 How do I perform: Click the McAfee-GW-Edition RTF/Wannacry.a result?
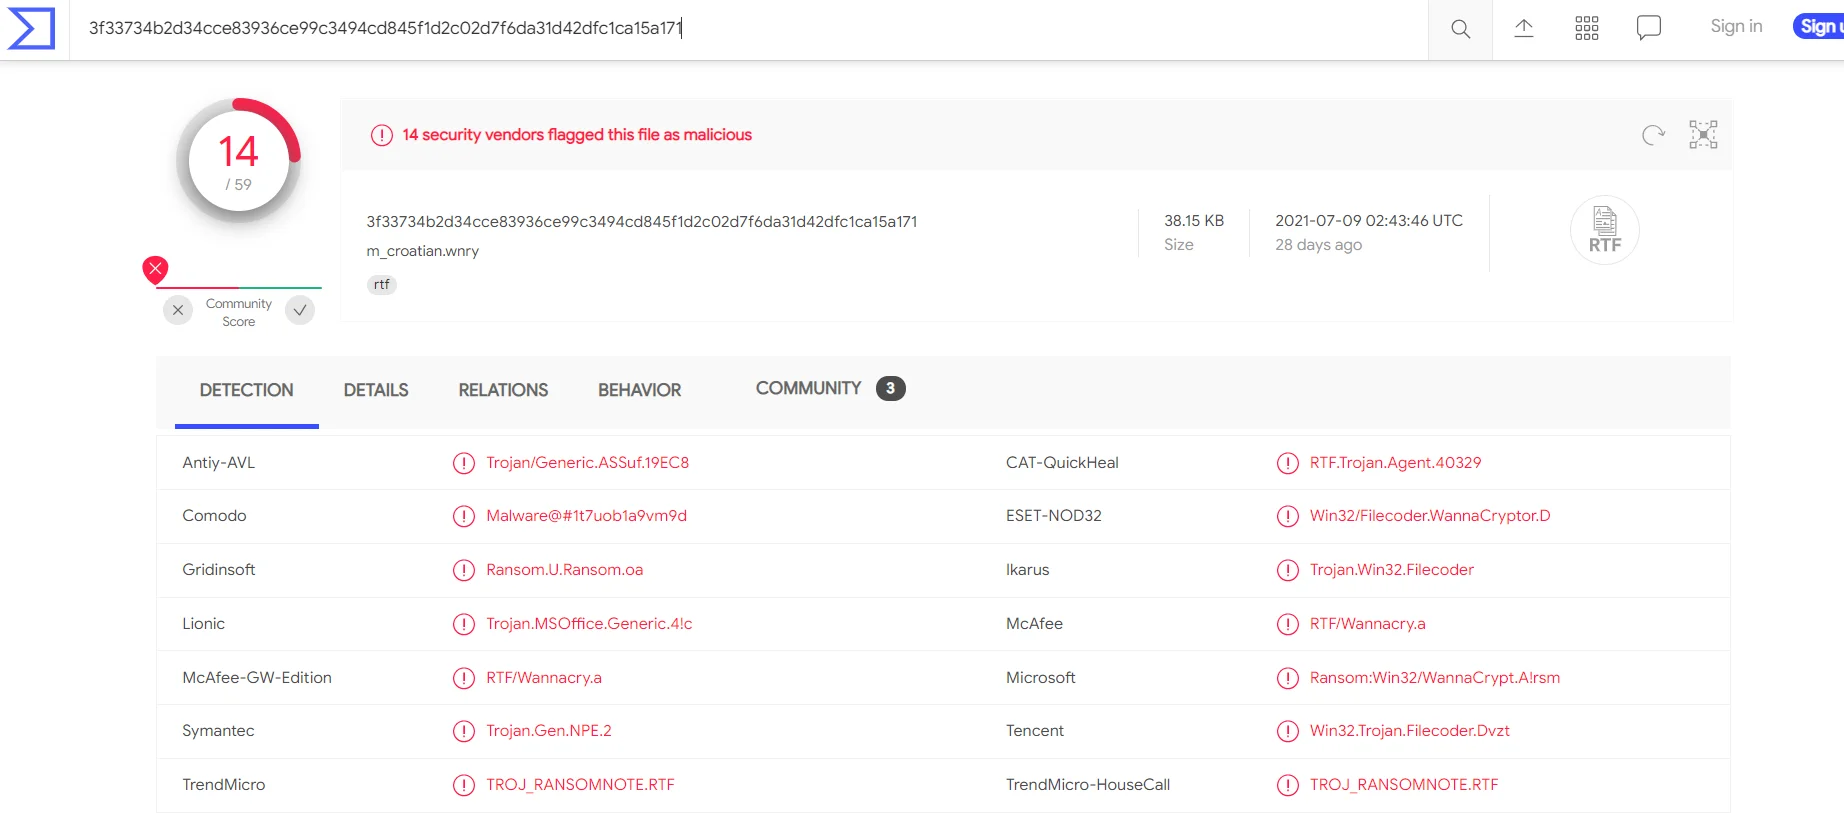[x=544, y=678]
